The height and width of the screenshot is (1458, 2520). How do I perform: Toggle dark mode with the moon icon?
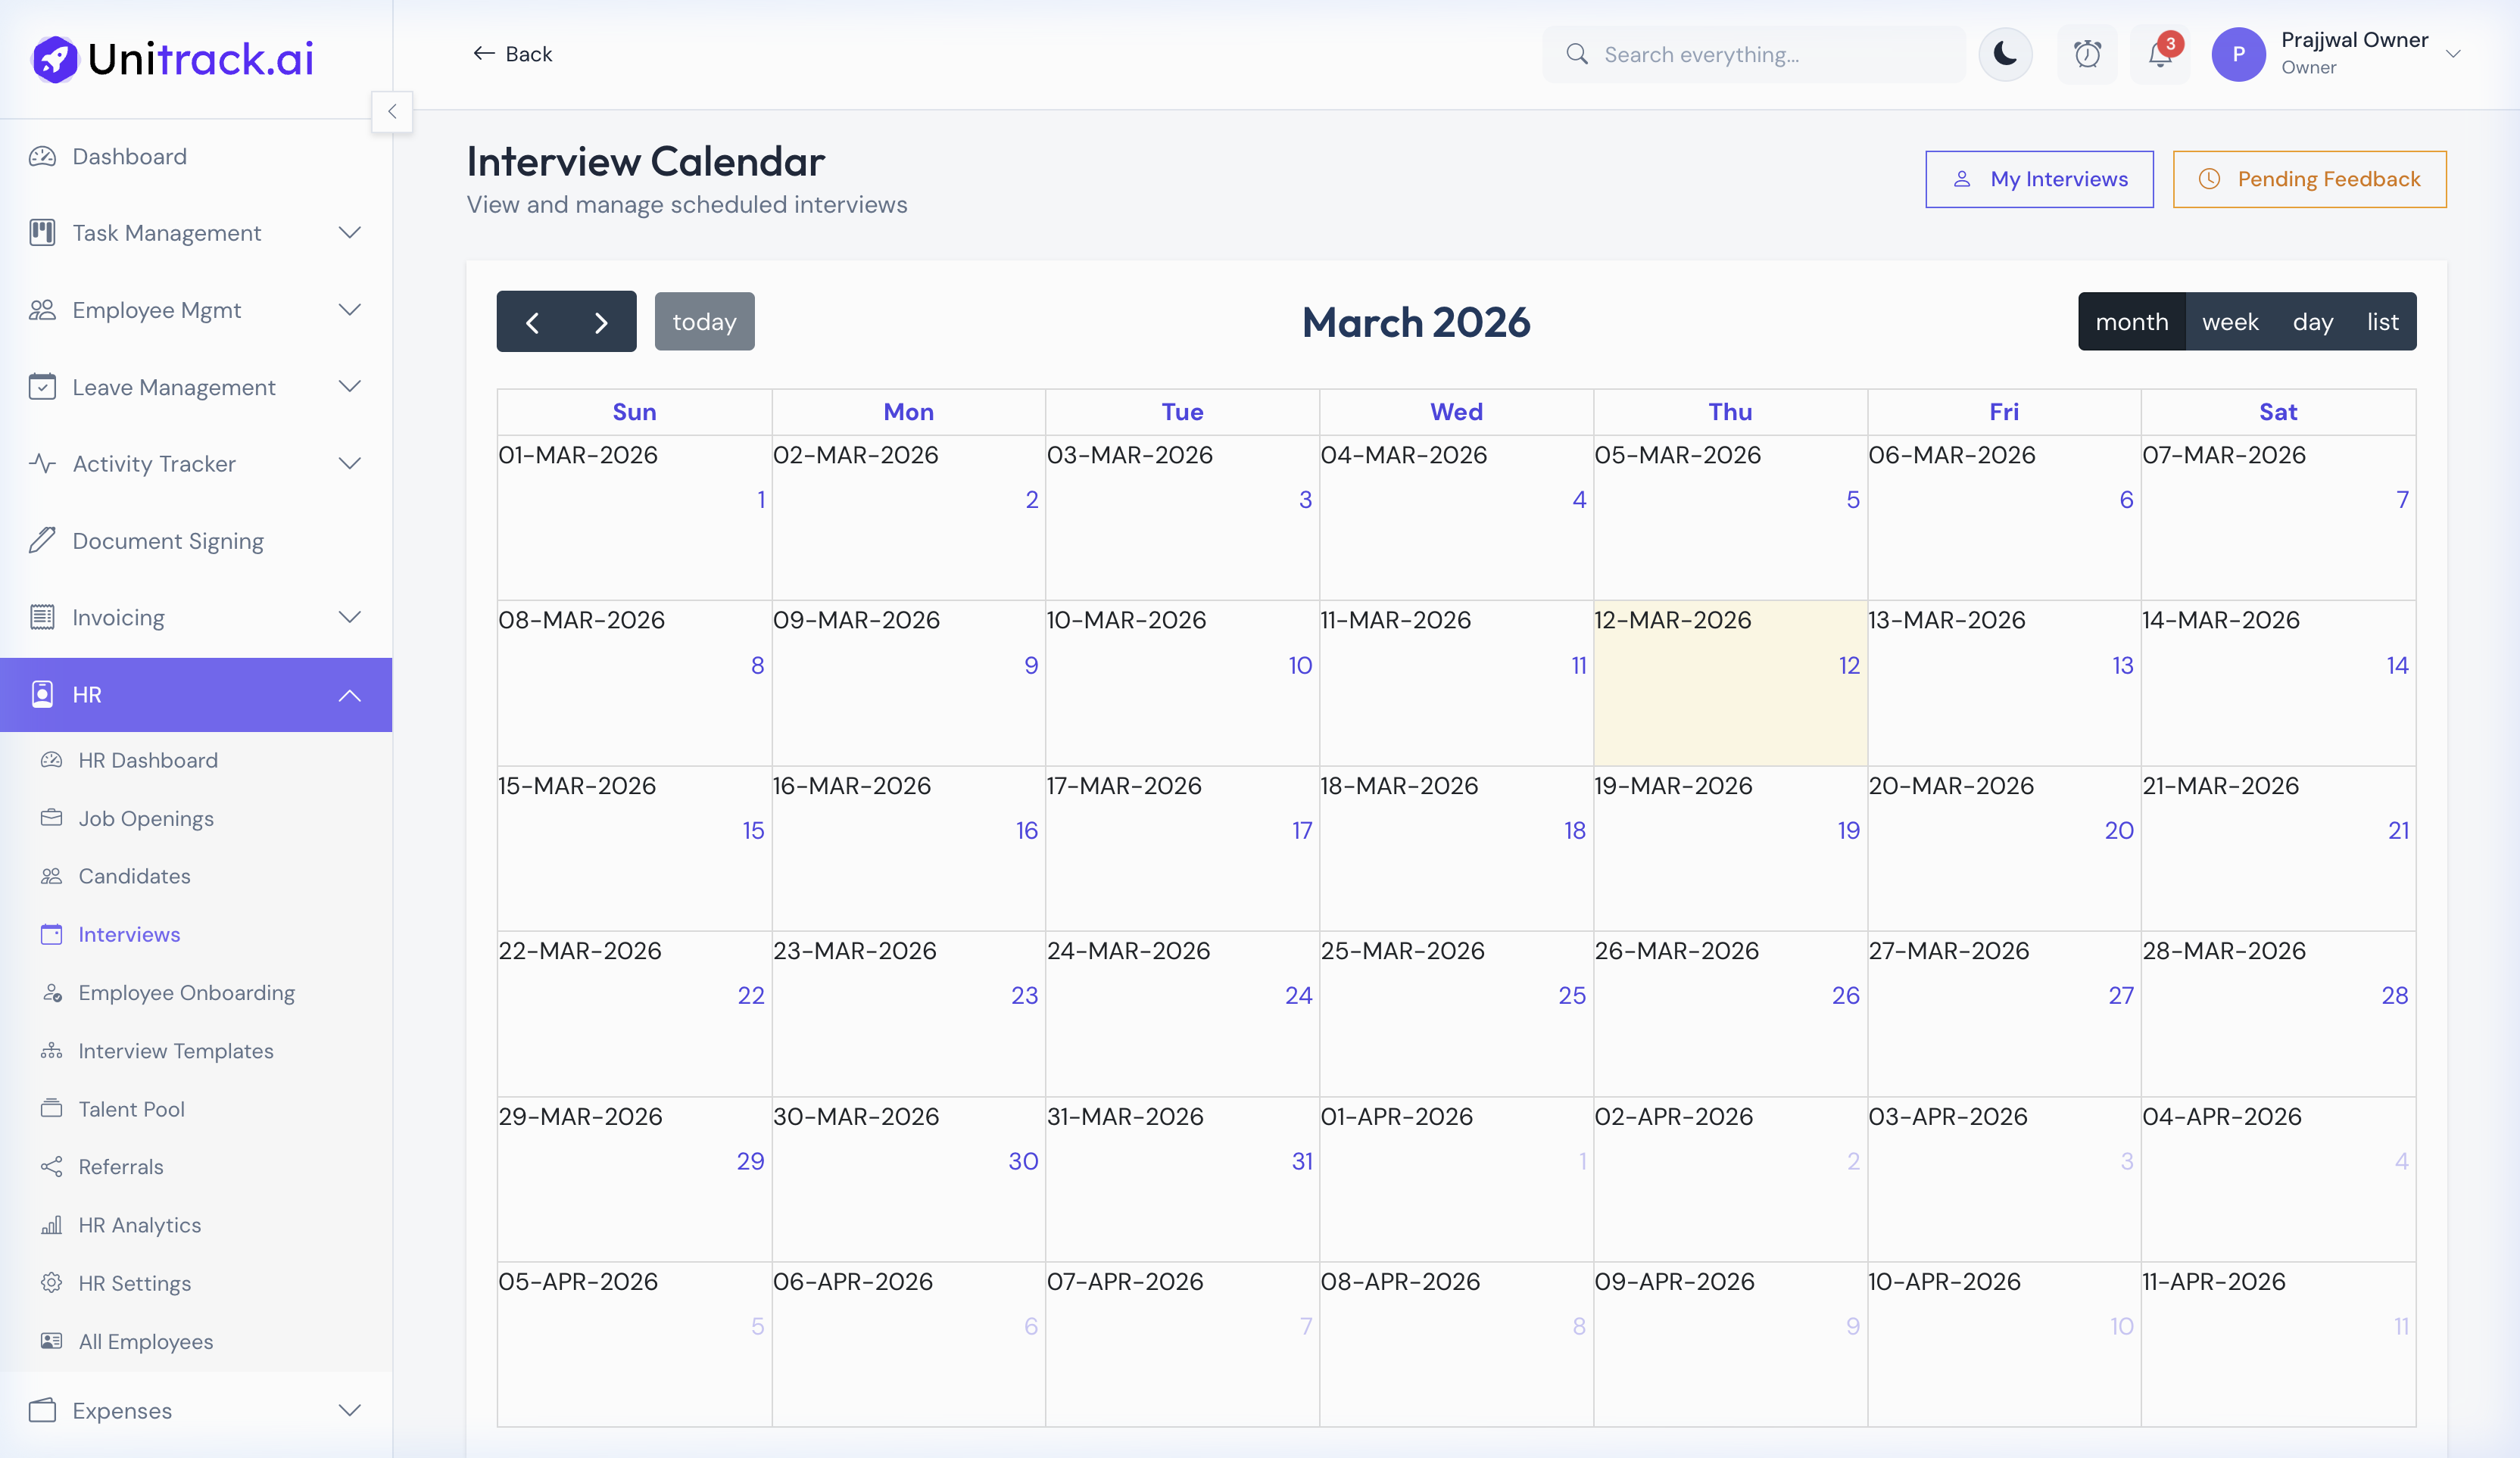2005,54
